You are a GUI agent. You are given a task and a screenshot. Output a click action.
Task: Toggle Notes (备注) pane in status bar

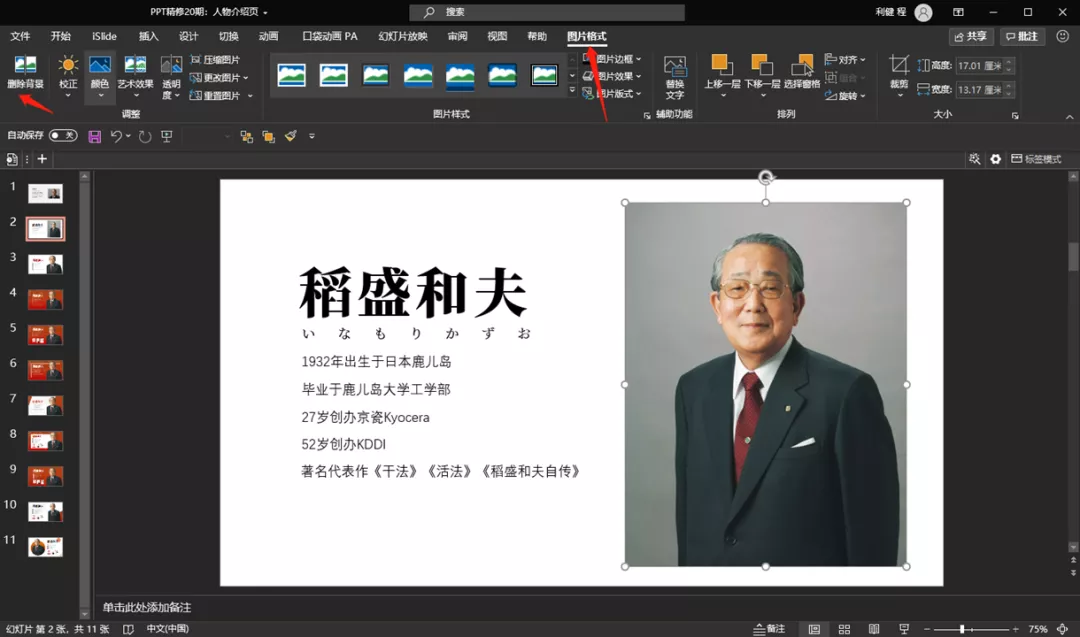click(x=769, y=629)
